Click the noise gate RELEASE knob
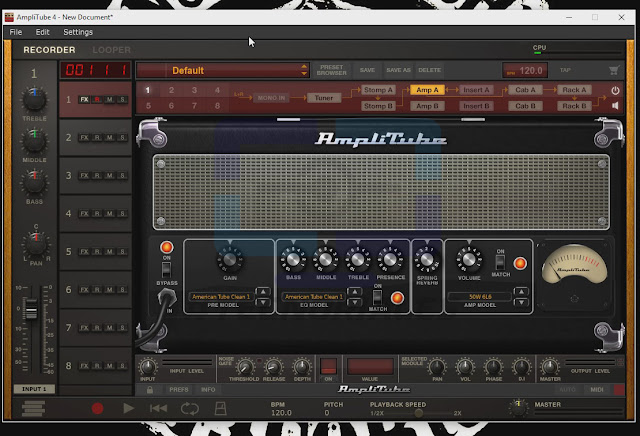This screenshot has width=640, height=436. (x=273, y=367)
